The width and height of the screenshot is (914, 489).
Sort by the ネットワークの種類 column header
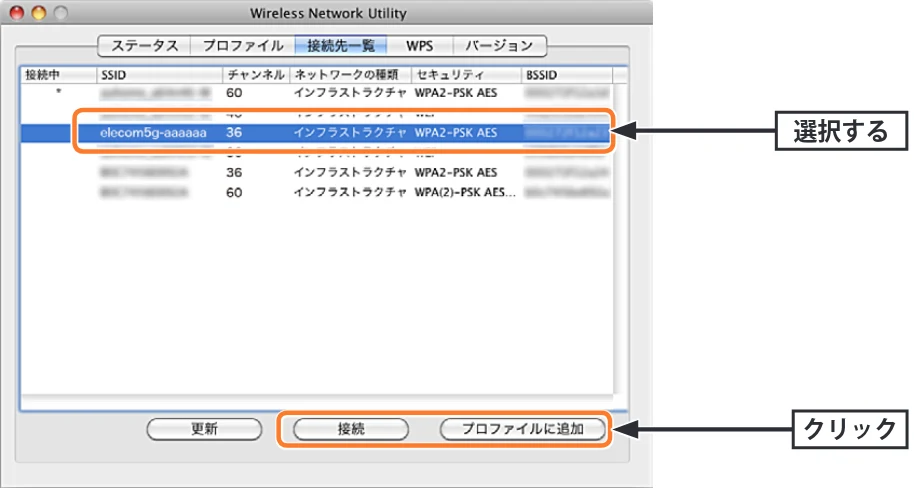pos(350,75)
